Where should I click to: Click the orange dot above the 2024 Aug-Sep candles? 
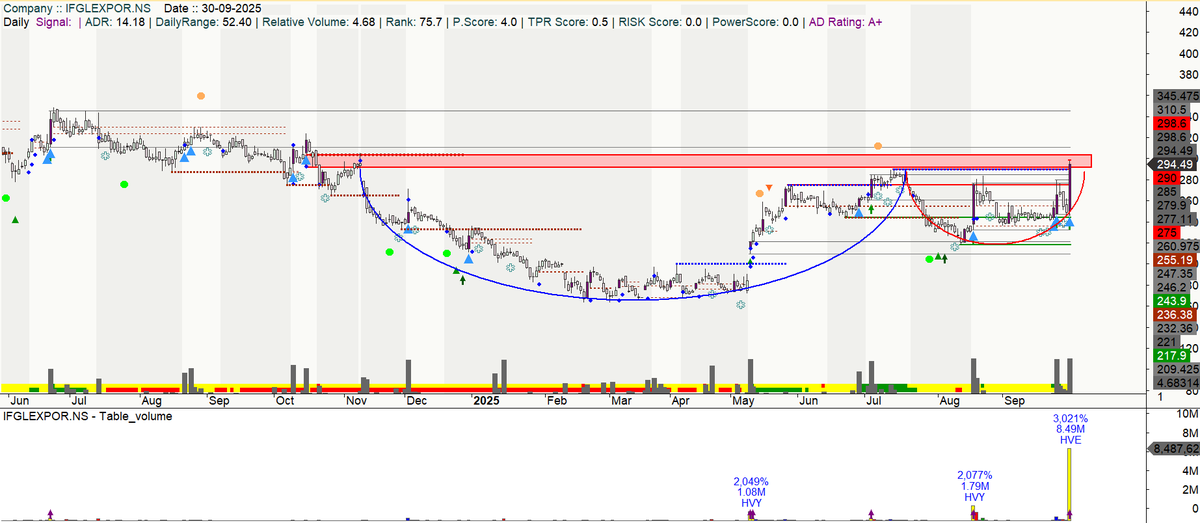[x=201, y=95]
